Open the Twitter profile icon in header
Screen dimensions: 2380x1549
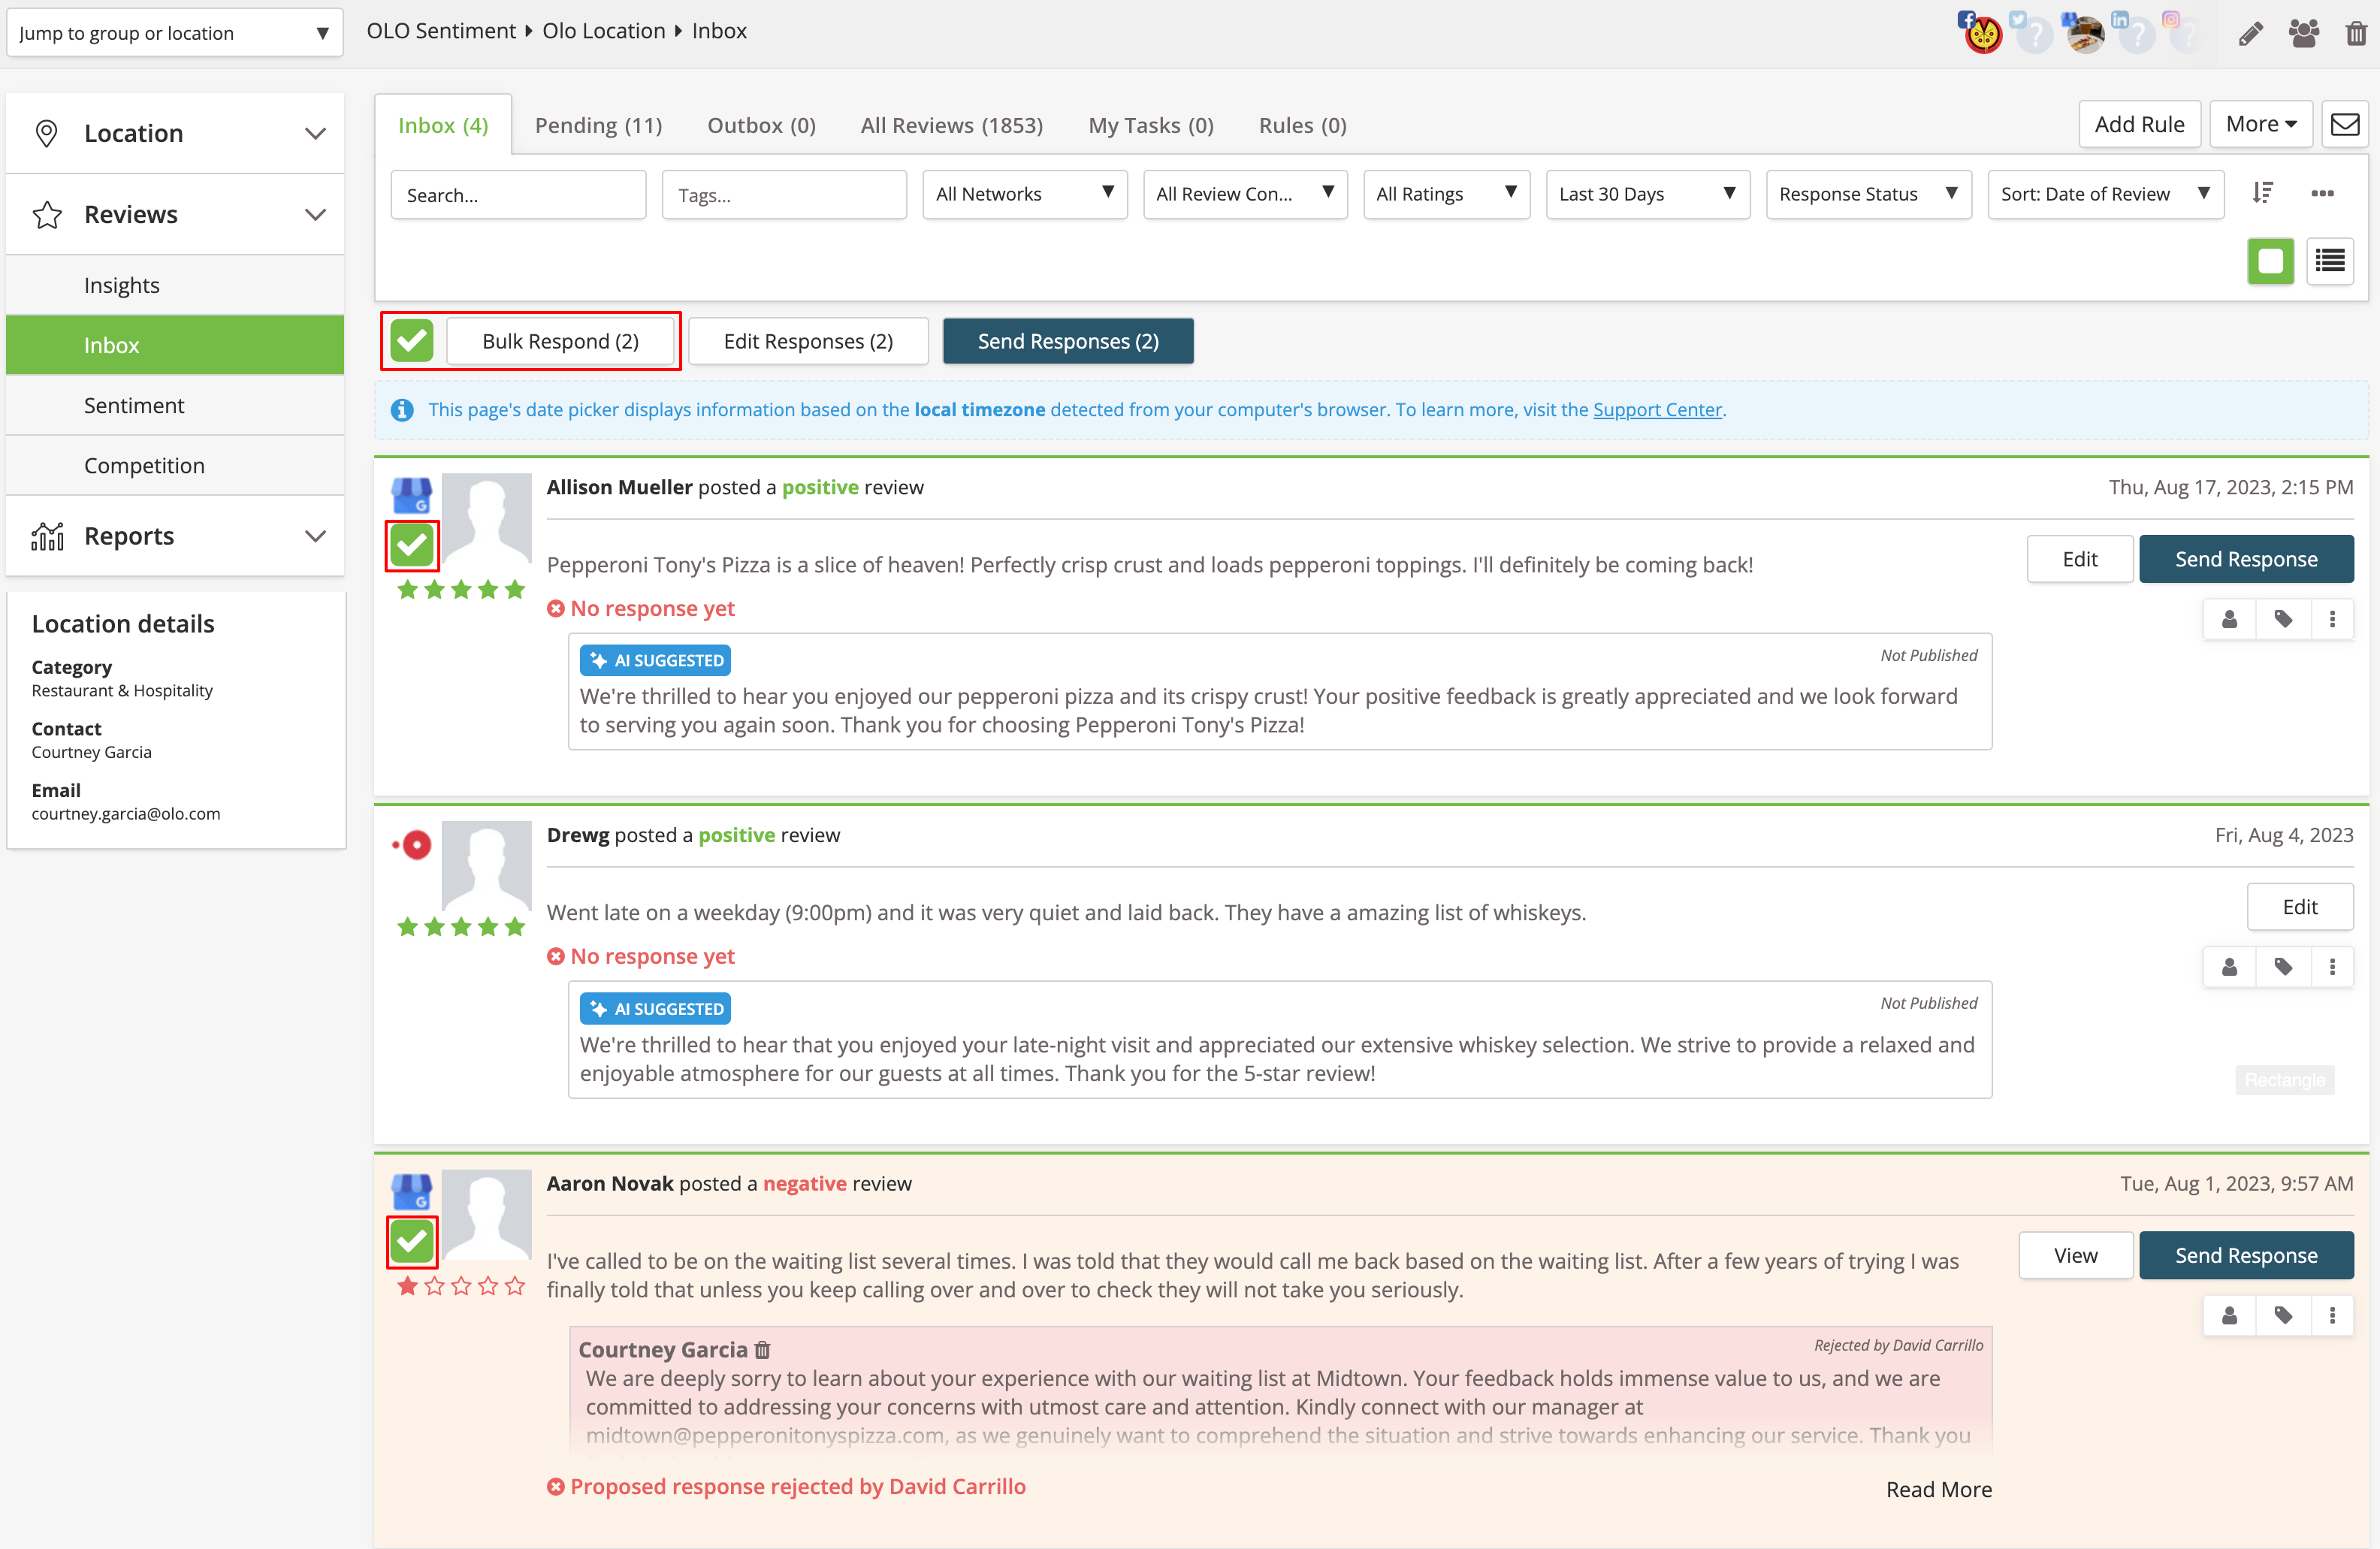click(x=2033, y=33)
